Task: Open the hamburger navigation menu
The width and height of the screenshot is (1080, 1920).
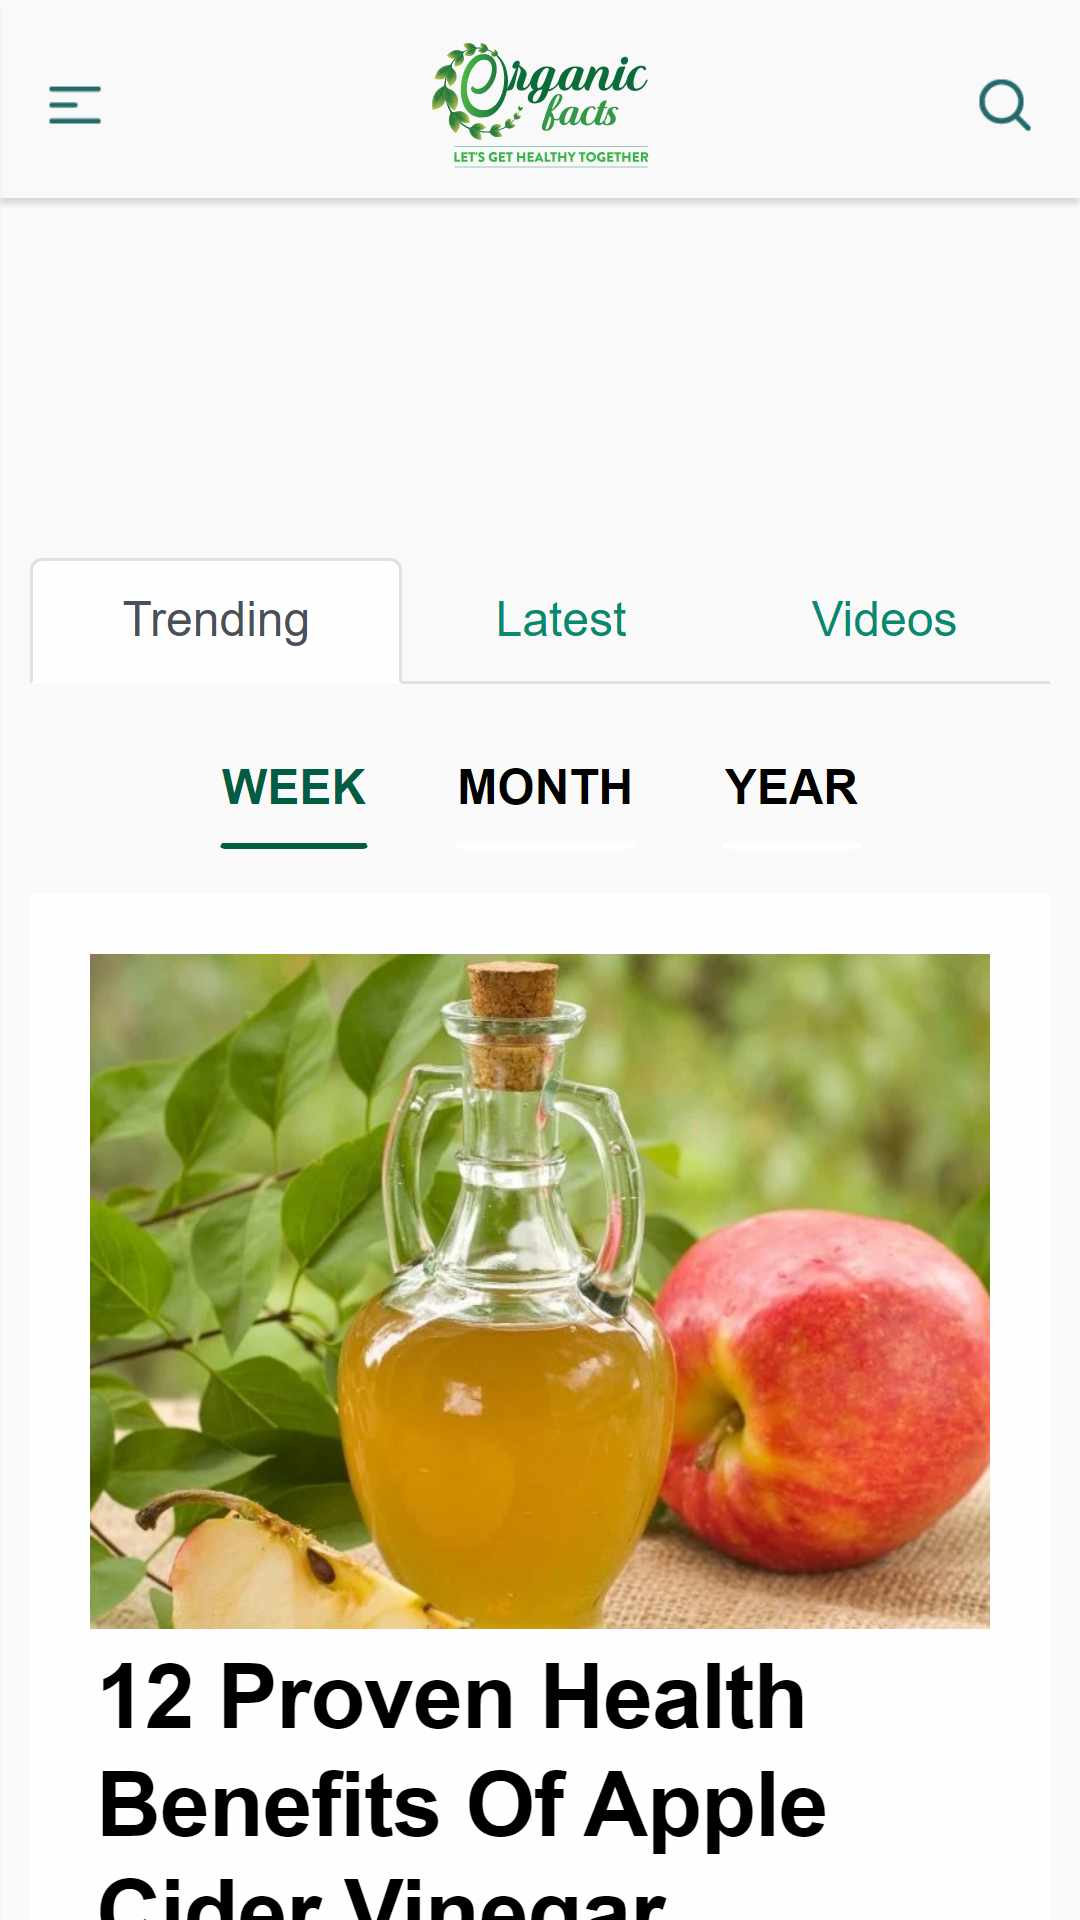Action: [75, 105]
